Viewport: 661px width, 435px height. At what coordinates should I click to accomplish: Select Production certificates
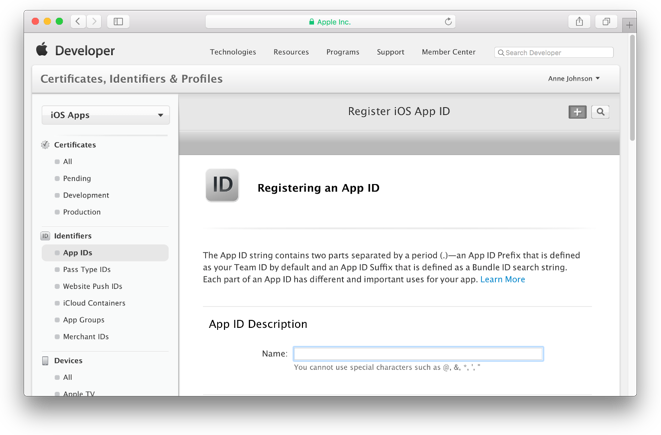tap(82, 212)
